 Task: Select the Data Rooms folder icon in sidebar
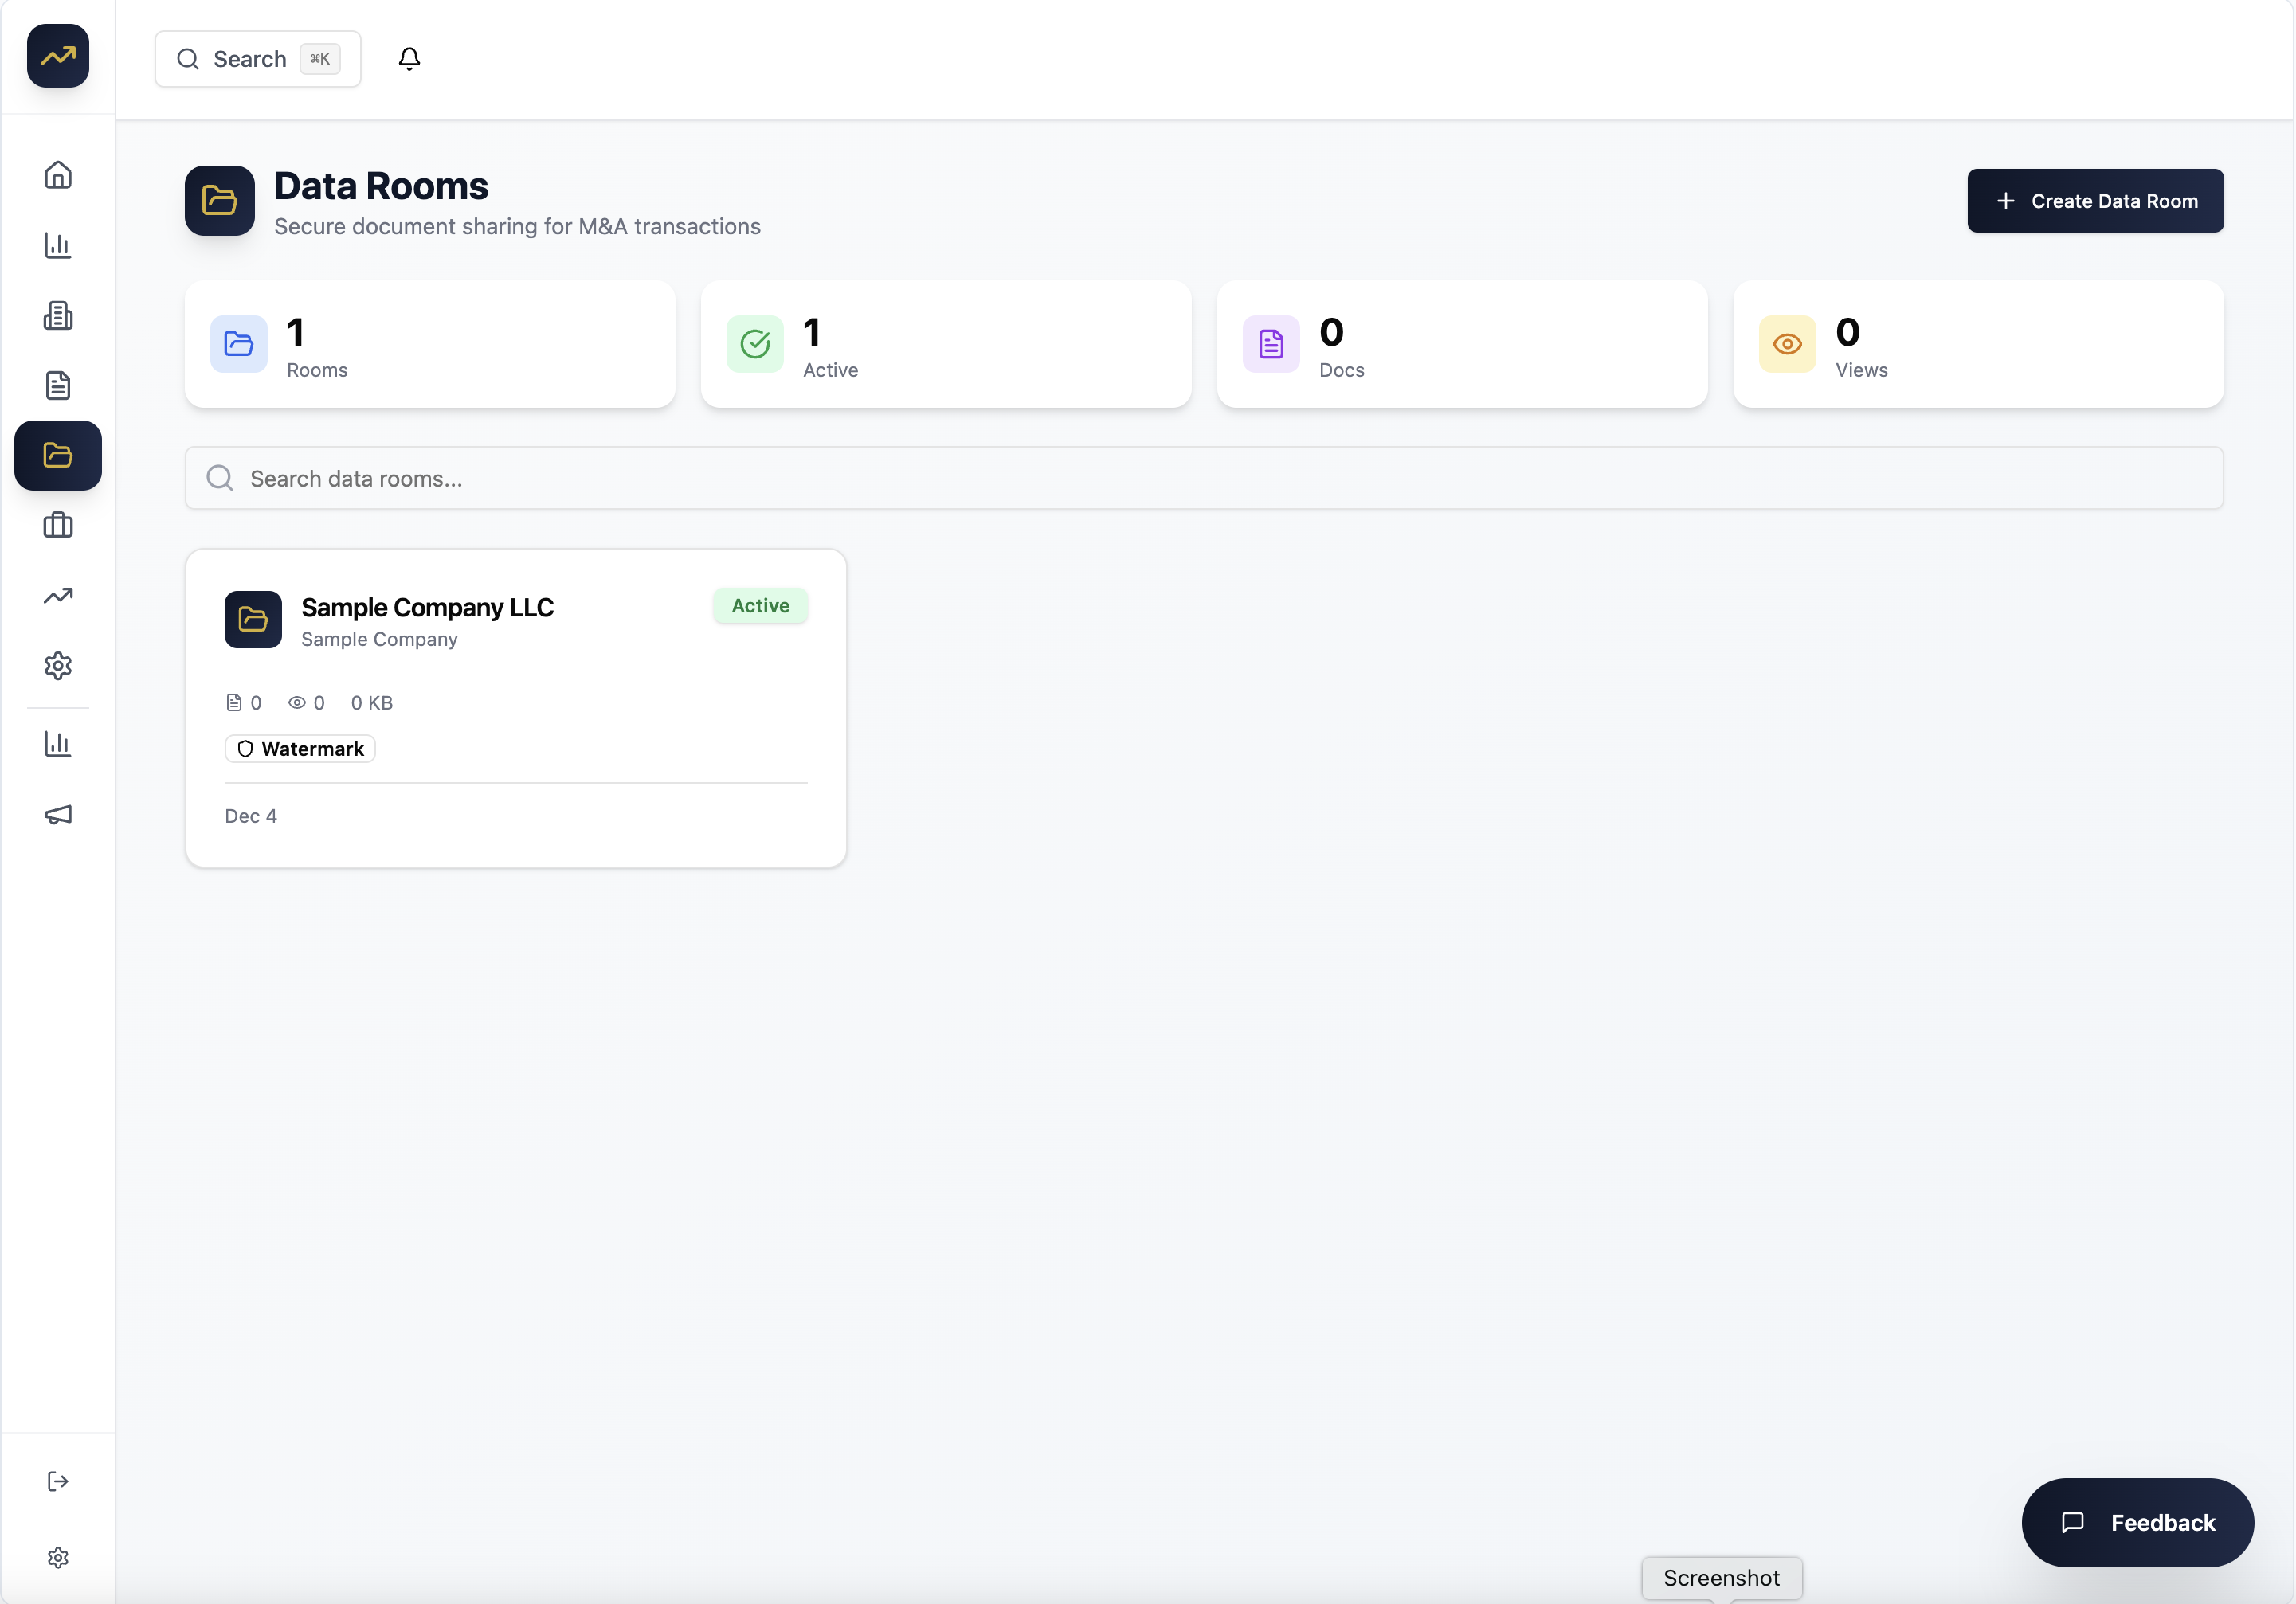[x=57, y=455]
